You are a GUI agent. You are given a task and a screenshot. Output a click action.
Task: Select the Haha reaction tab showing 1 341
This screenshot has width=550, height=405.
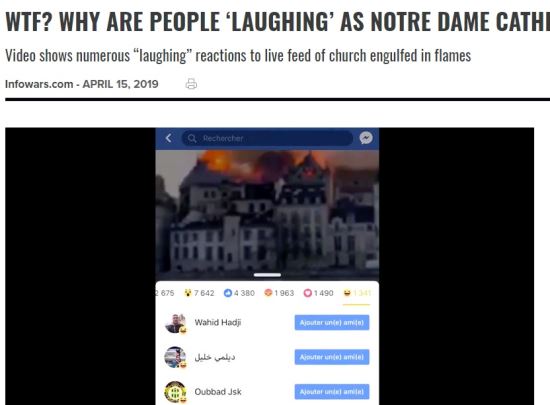(x=357, y=293)
